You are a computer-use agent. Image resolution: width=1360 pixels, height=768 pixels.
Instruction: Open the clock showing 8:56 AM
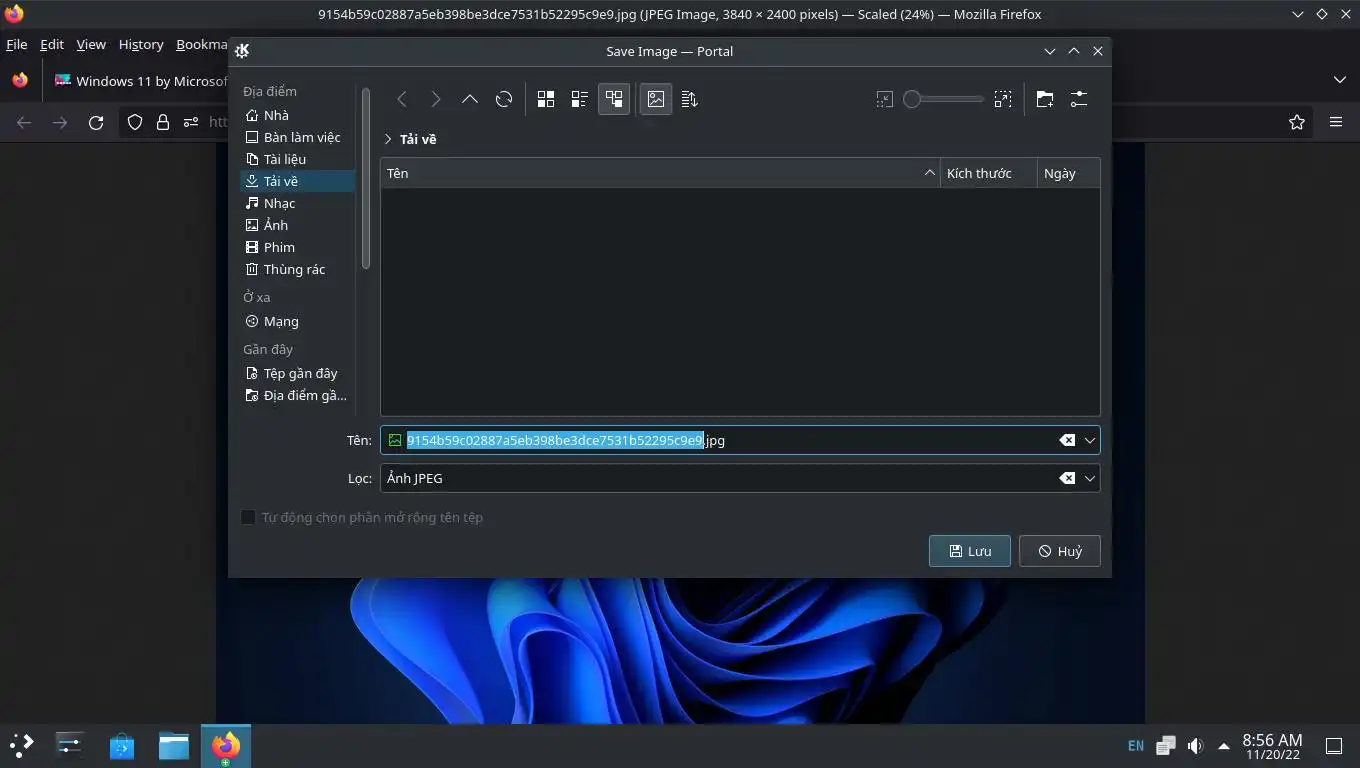coord(1272,746)
